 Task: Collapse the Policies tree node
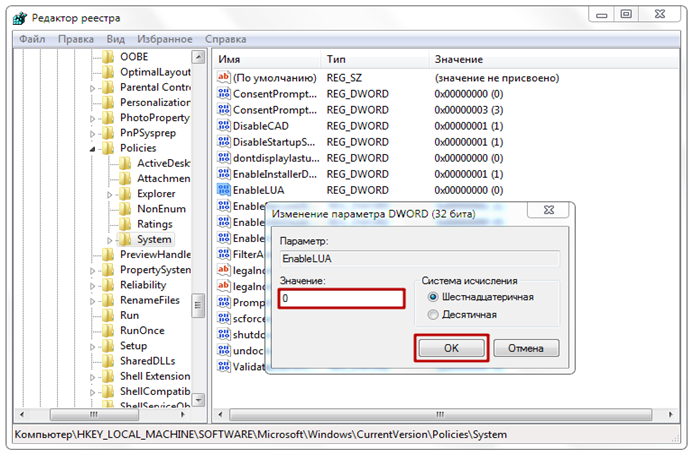94,148
